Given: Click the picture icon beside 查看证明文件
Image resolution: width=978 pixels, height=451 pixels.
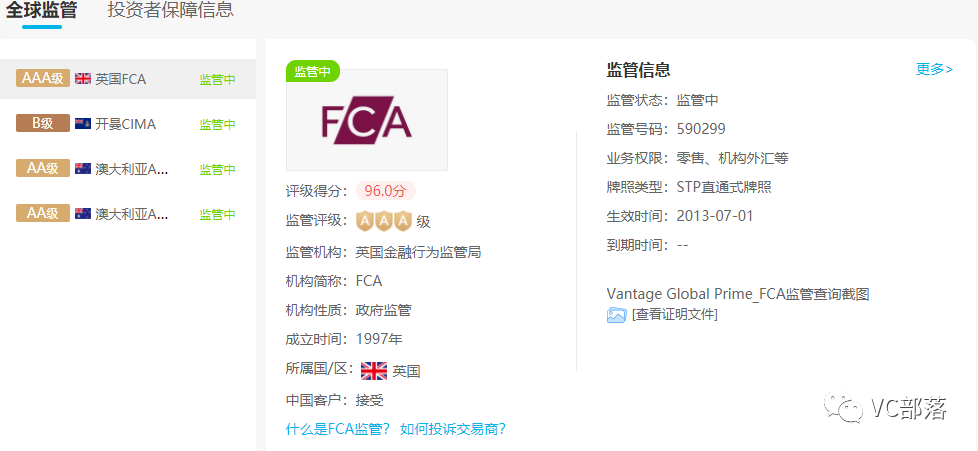Looking at the screenshot, I should click(616, 315).
